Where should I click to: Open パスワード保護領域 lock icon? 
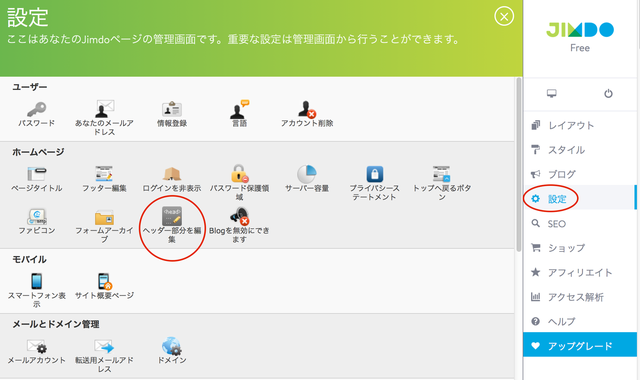point(239,174)
